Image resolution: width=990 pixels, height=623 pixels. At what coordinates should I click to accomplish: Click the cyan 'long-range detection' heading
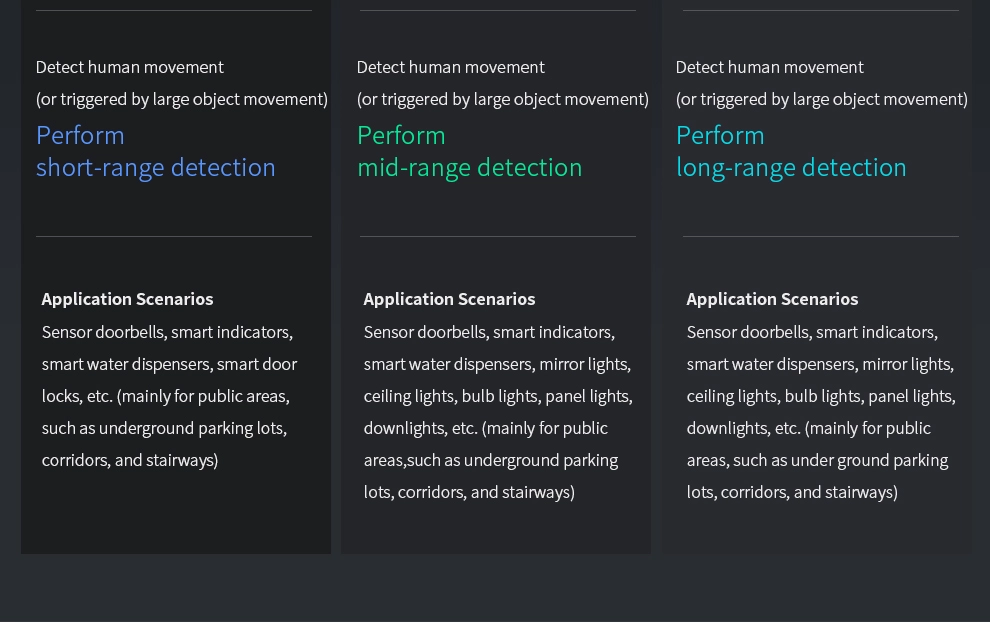pyautogui.click(x=791, y=167)
